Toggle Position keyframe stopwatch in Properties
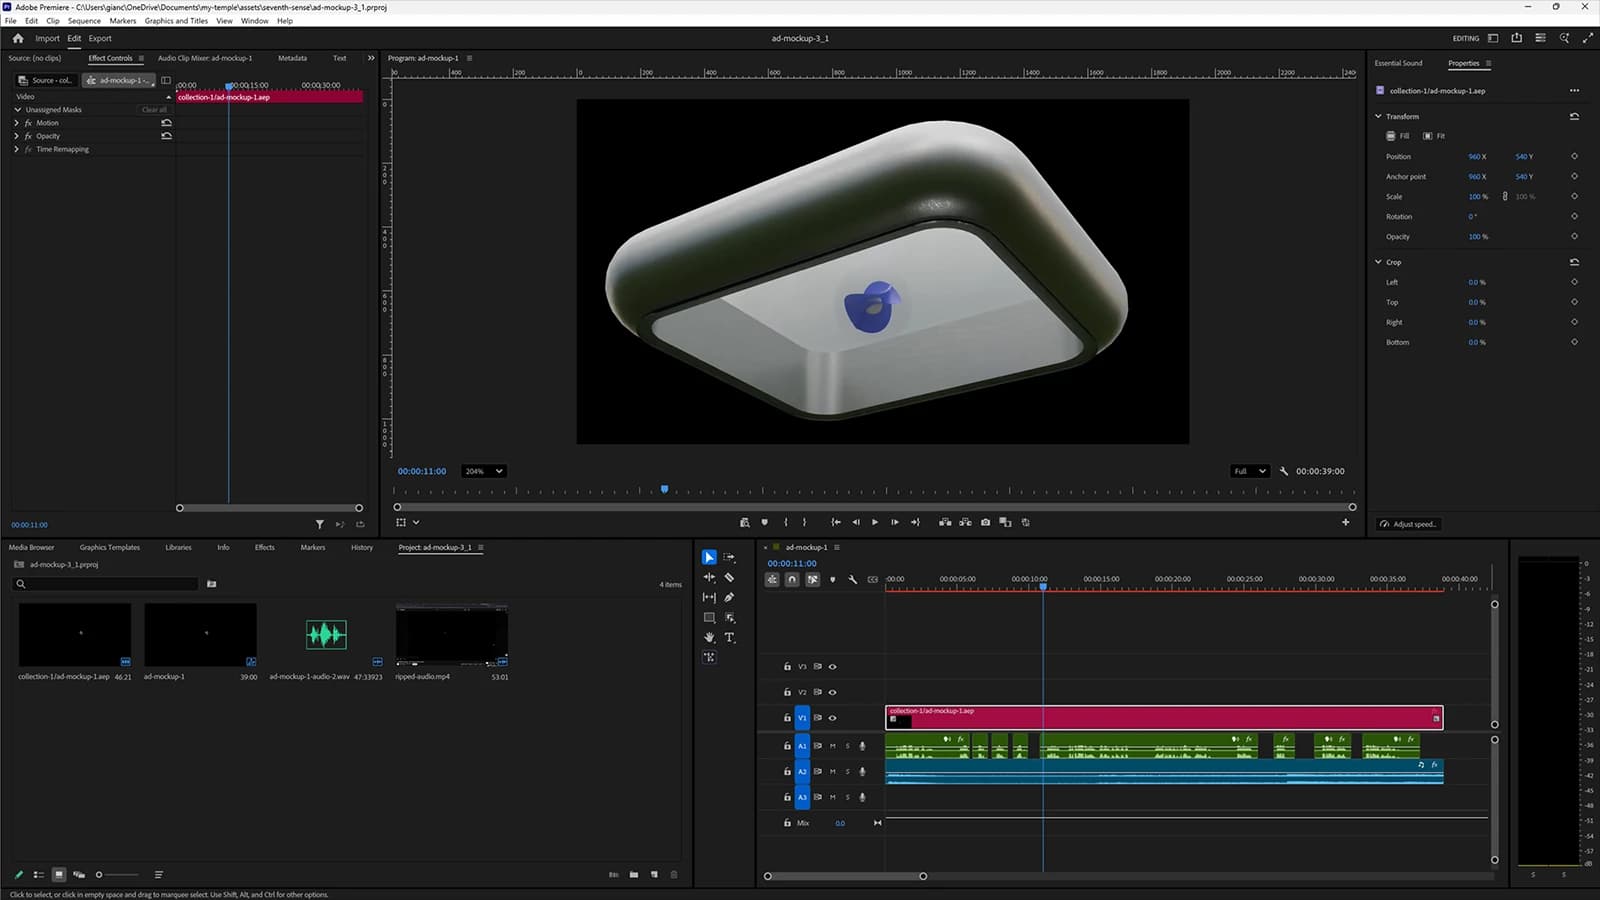The height and width of the screenshot is (900, 1600). (x=1574, y=156)
